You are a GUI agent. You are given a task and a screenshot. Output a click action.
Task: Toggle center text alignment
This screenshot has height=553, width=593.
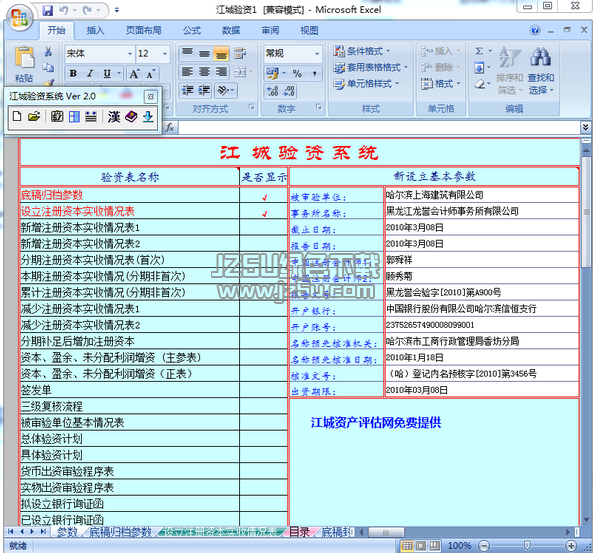[x=204, y=71]
